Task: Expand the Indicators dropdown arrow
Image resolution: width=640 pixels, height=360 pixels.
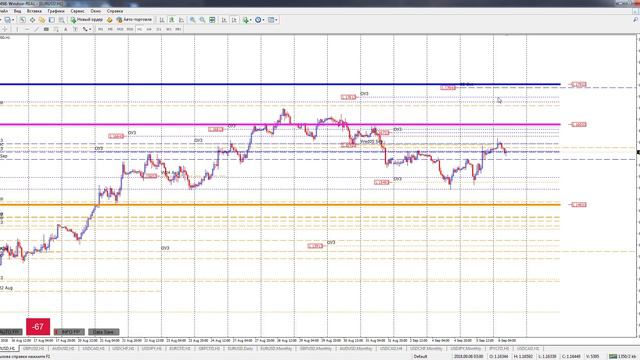Action: 251,20
